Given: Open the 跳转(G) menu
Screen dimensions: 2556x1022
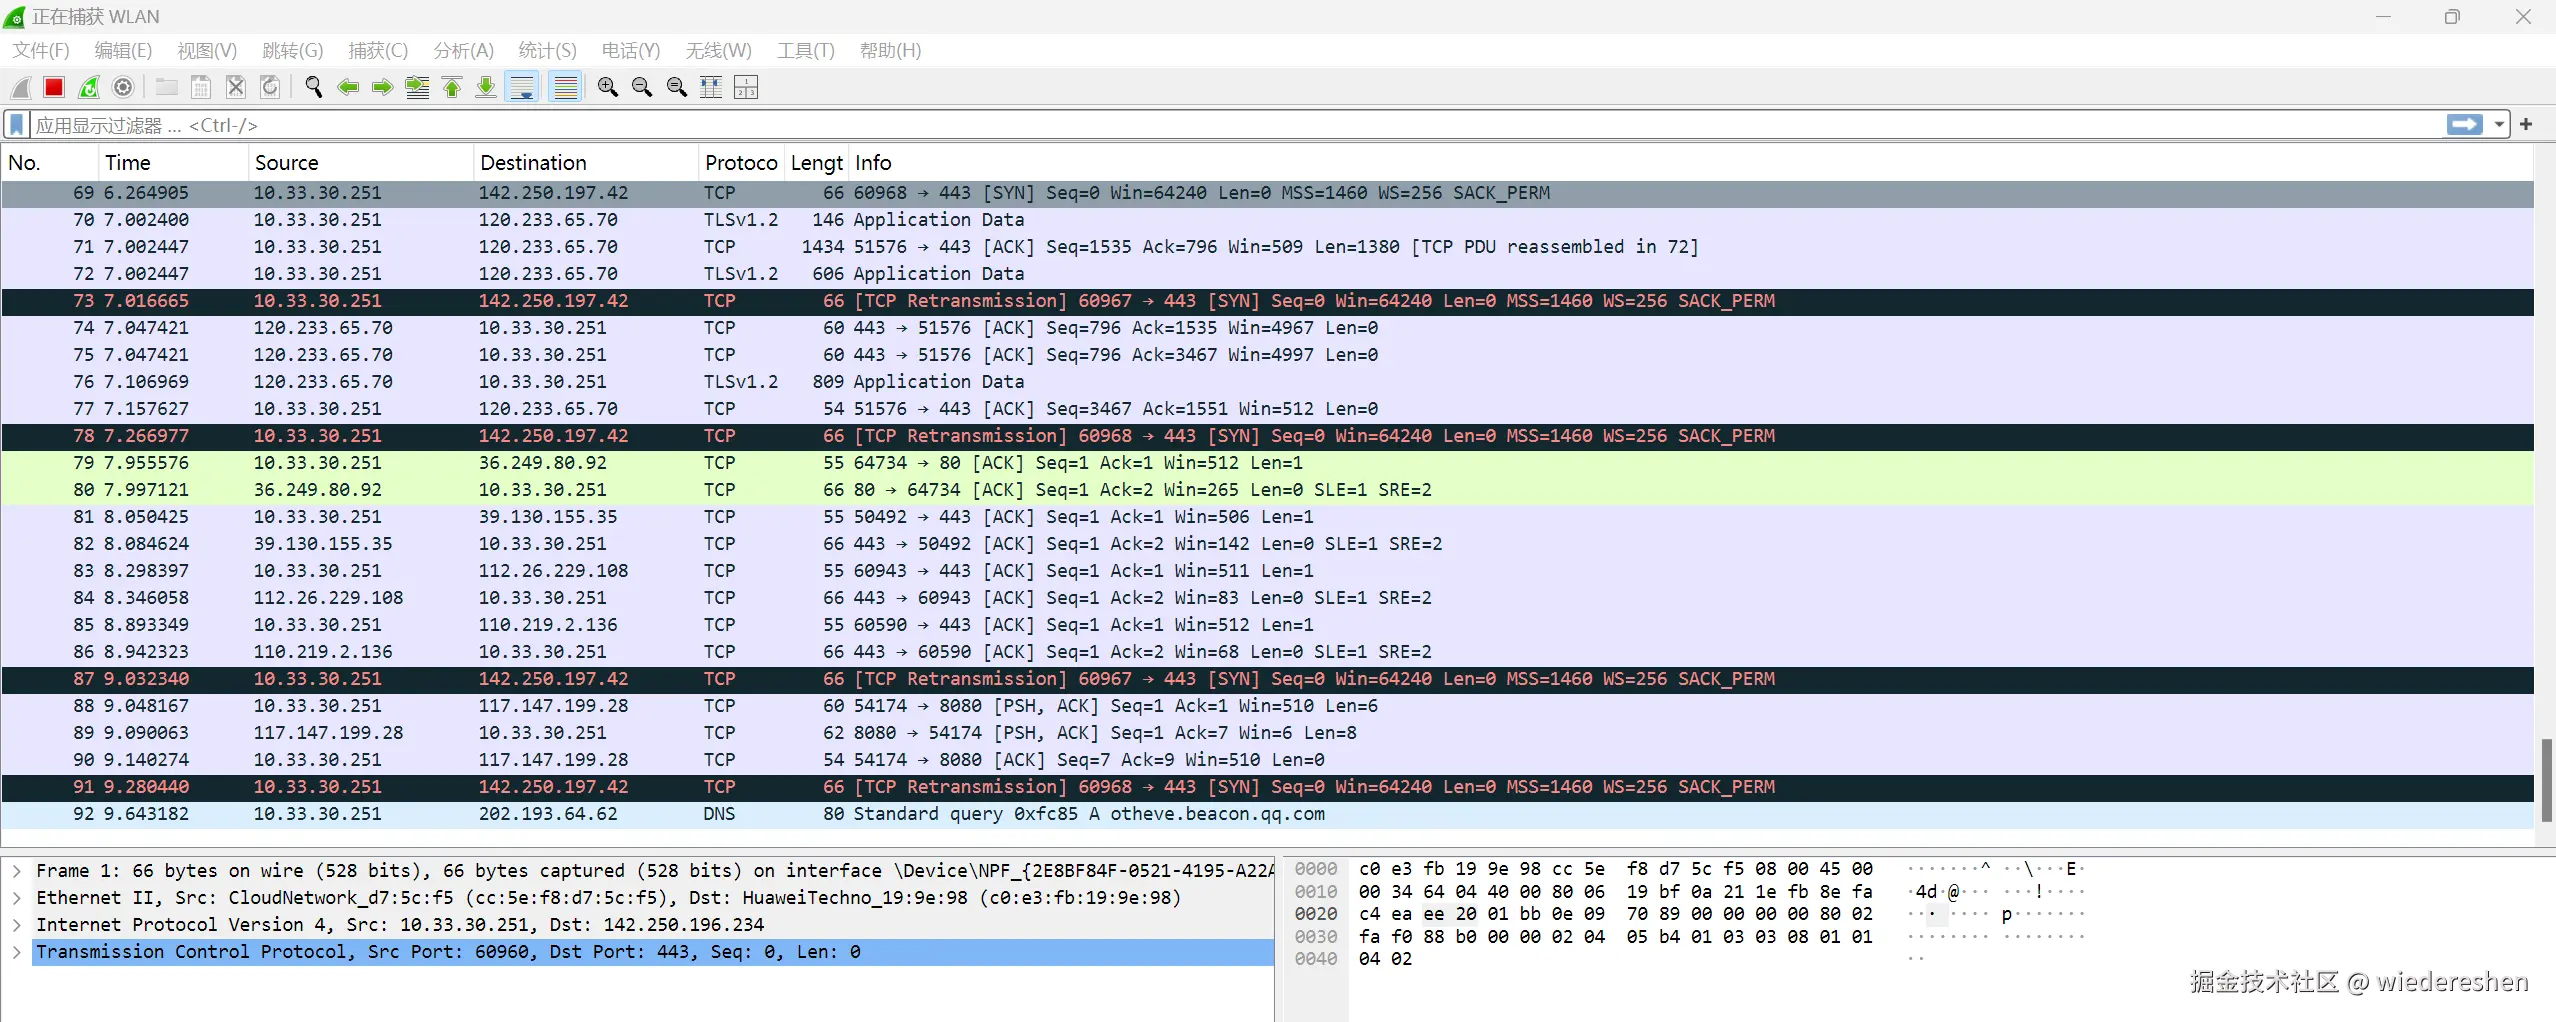Looking at the screenshot, I should (292, 51).
